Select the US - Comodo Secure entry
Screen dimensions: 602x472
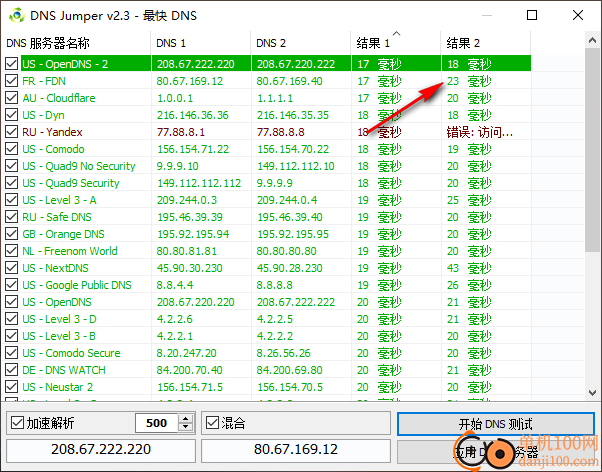point(71,353)
